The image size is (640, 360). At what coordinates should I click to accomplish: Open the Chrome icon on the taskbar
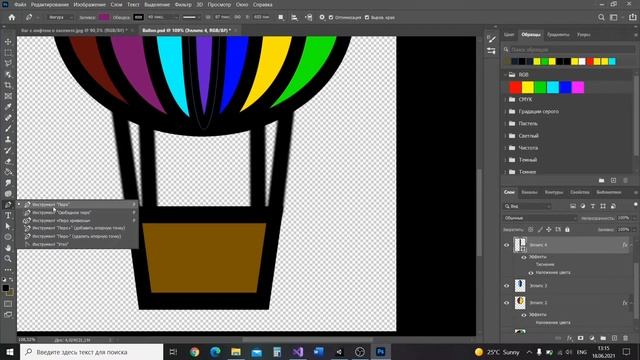[x=195, y=352]
